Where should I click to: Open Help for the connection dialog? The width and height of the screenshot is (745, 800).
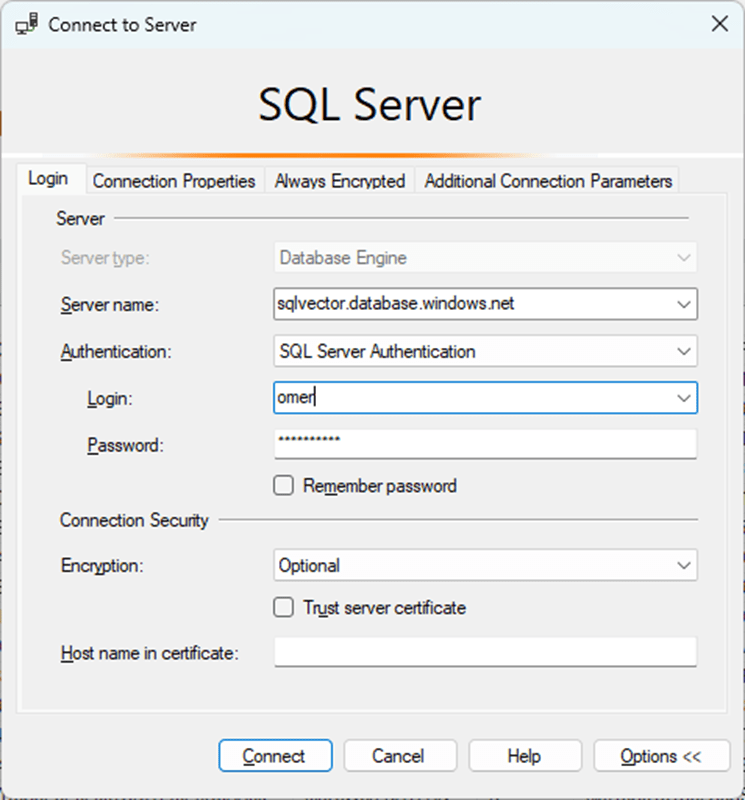[524, 756]
